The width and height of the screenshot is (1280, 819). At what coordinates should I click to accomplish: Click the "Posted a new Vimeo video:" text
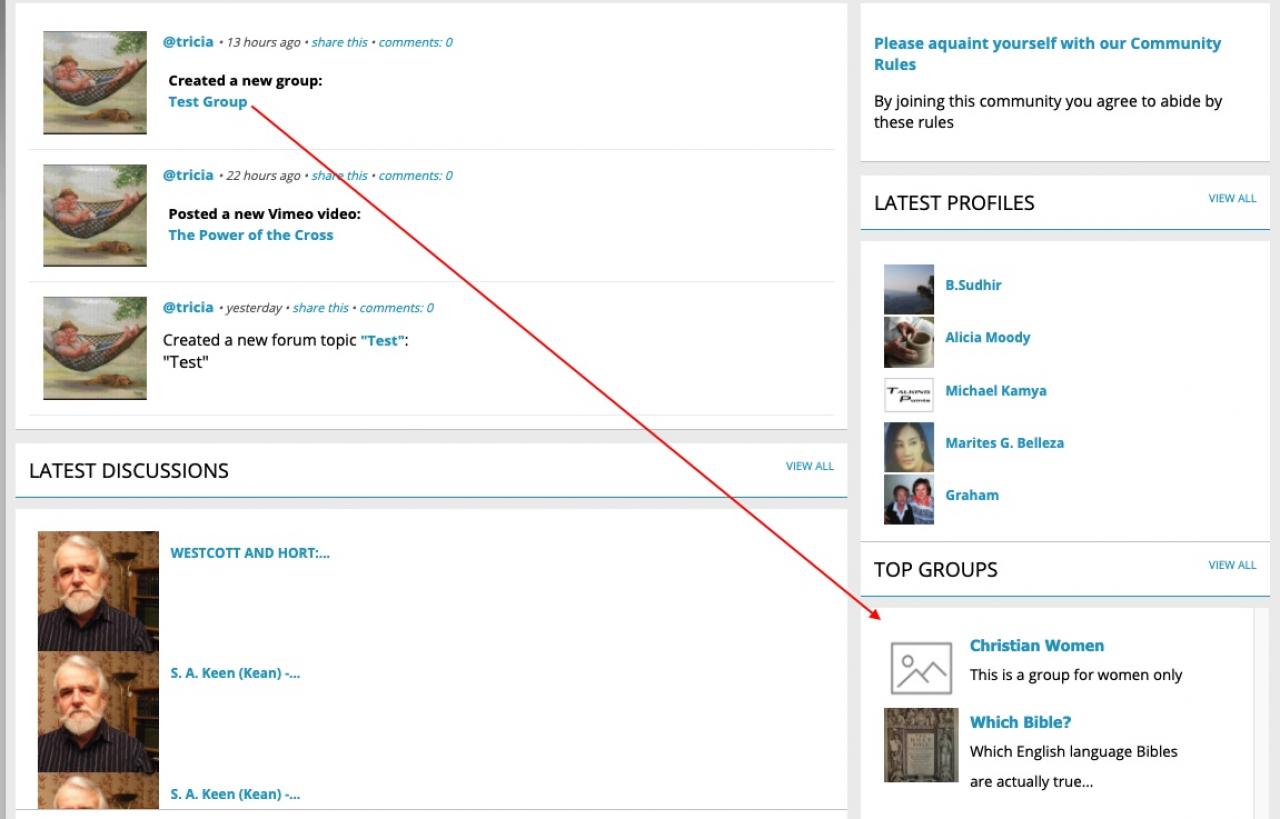coord(265,214)
